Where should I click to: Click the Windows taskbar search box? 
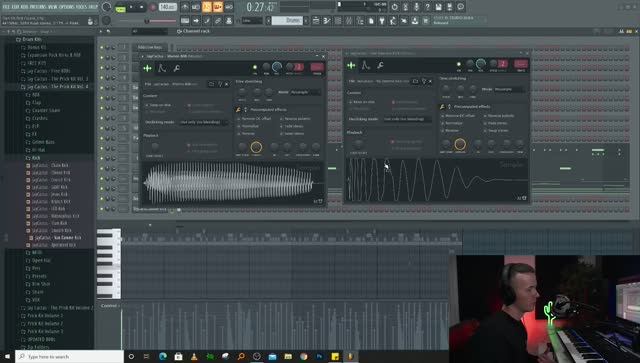pyautogui.click(x=69, y=356)
